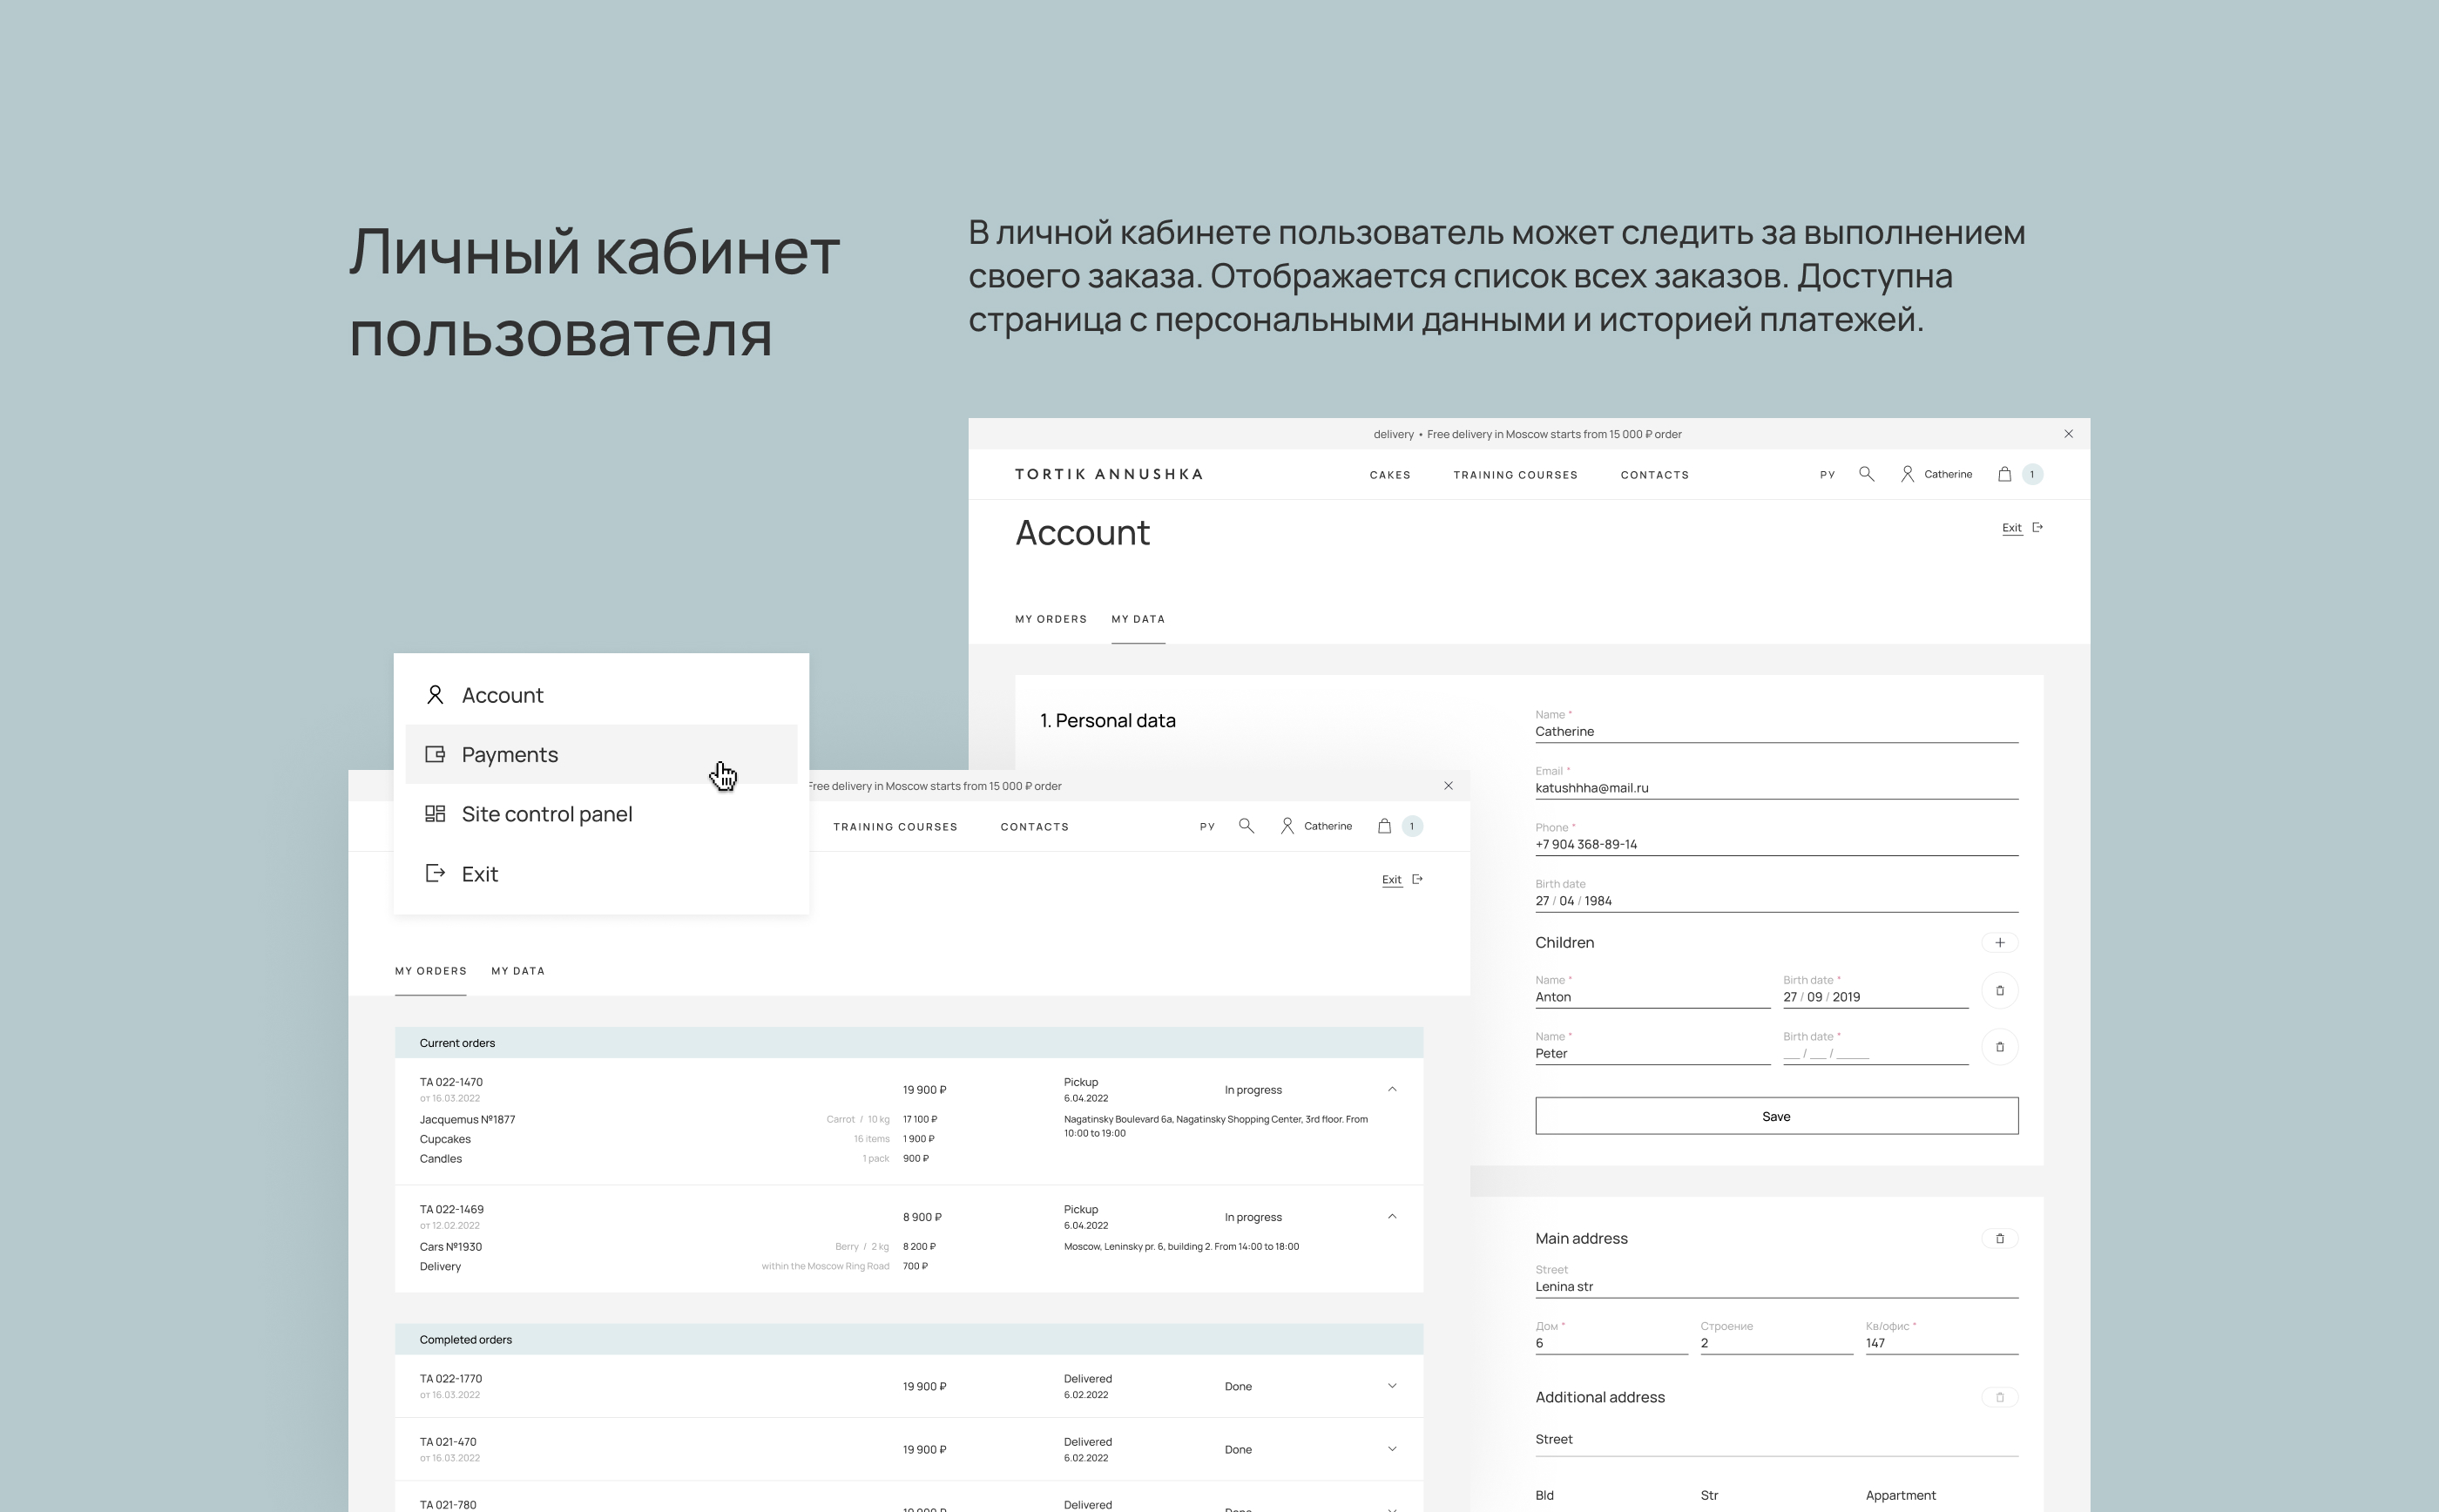Viewport: 2439px width, 1512px height.
Task: Delete Peter child entry with trash icon
Action: 1999,1047
